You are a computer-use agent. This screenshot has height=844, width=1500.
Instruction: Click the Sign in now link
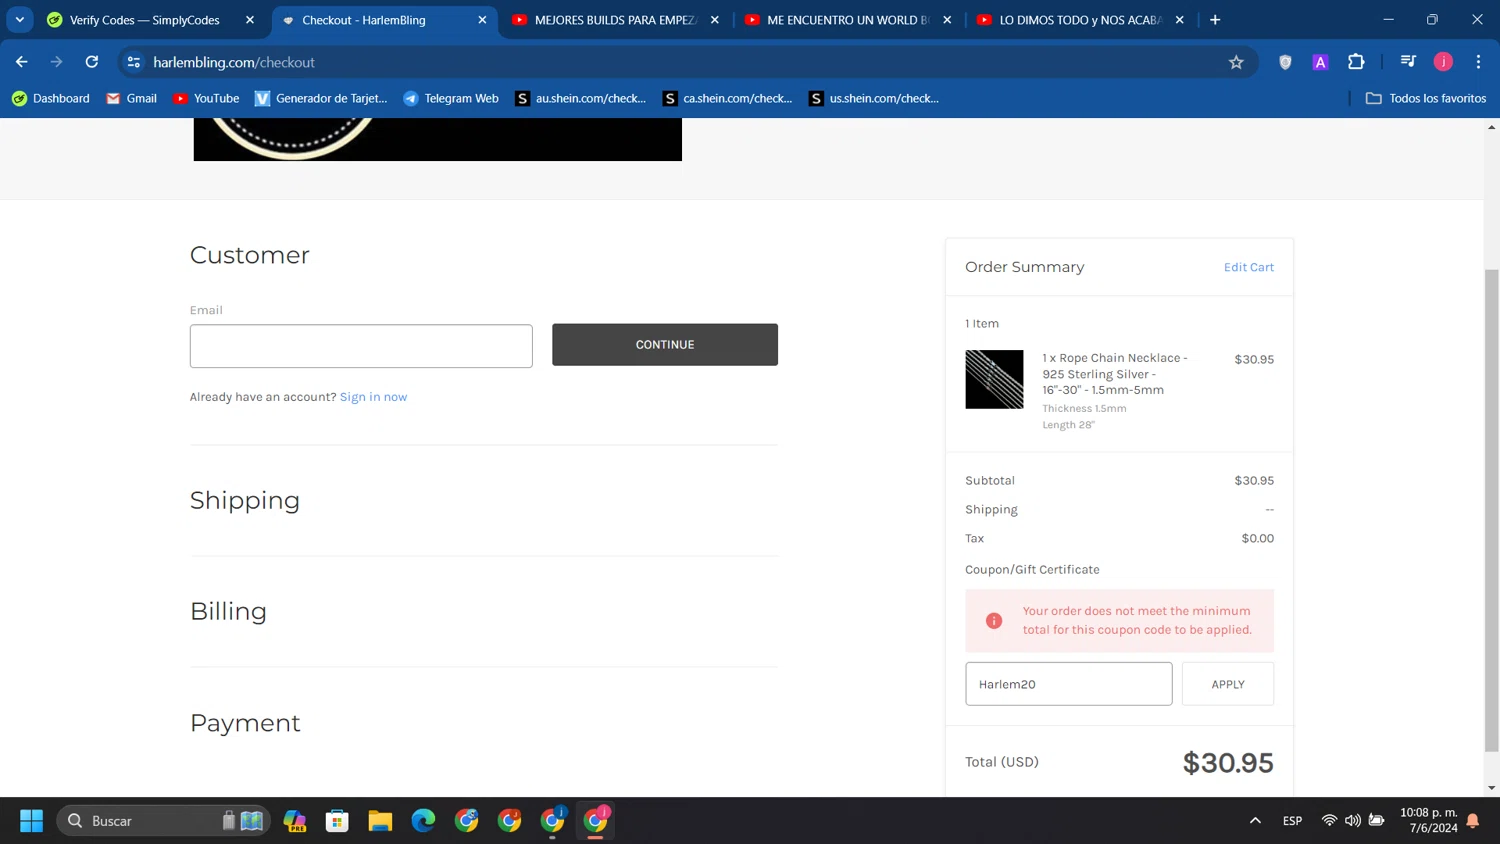point(373,397)
